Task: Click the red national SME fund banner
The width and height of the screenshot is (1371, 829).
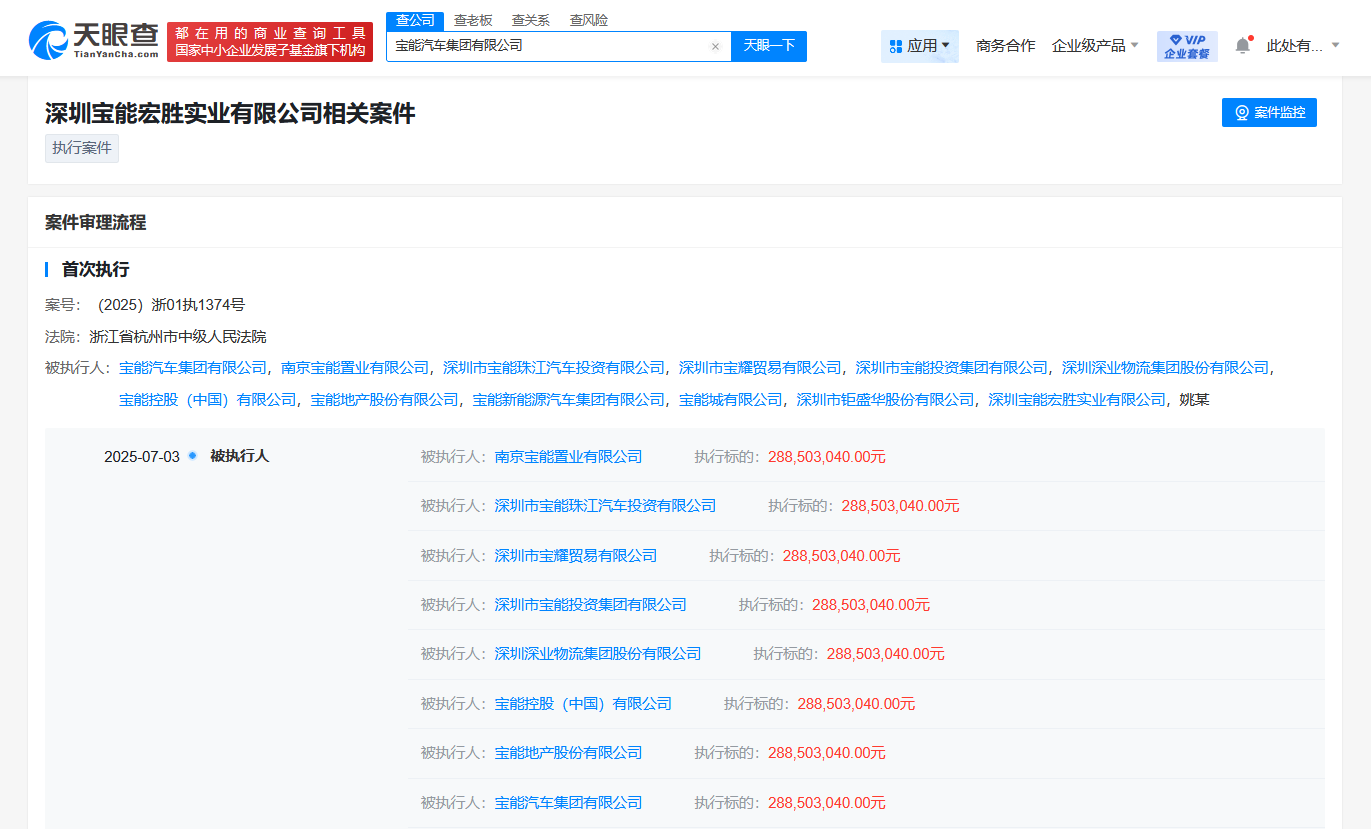Action: pyautogui.click(x=270, y=42)
